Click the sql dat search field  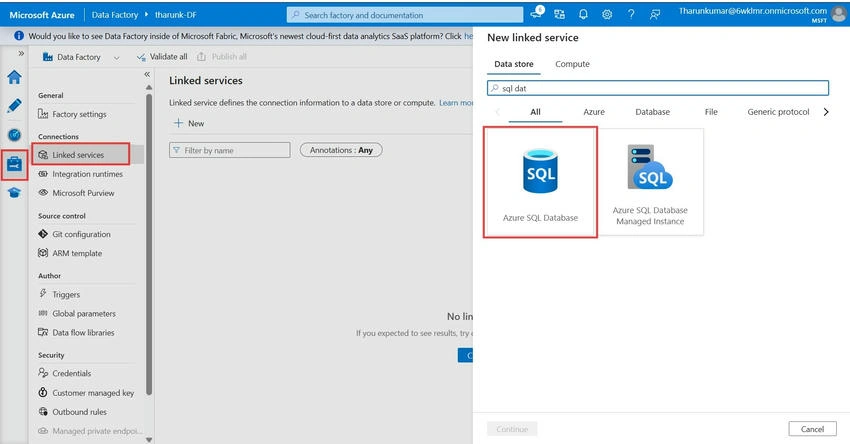[x=658, y=88]
